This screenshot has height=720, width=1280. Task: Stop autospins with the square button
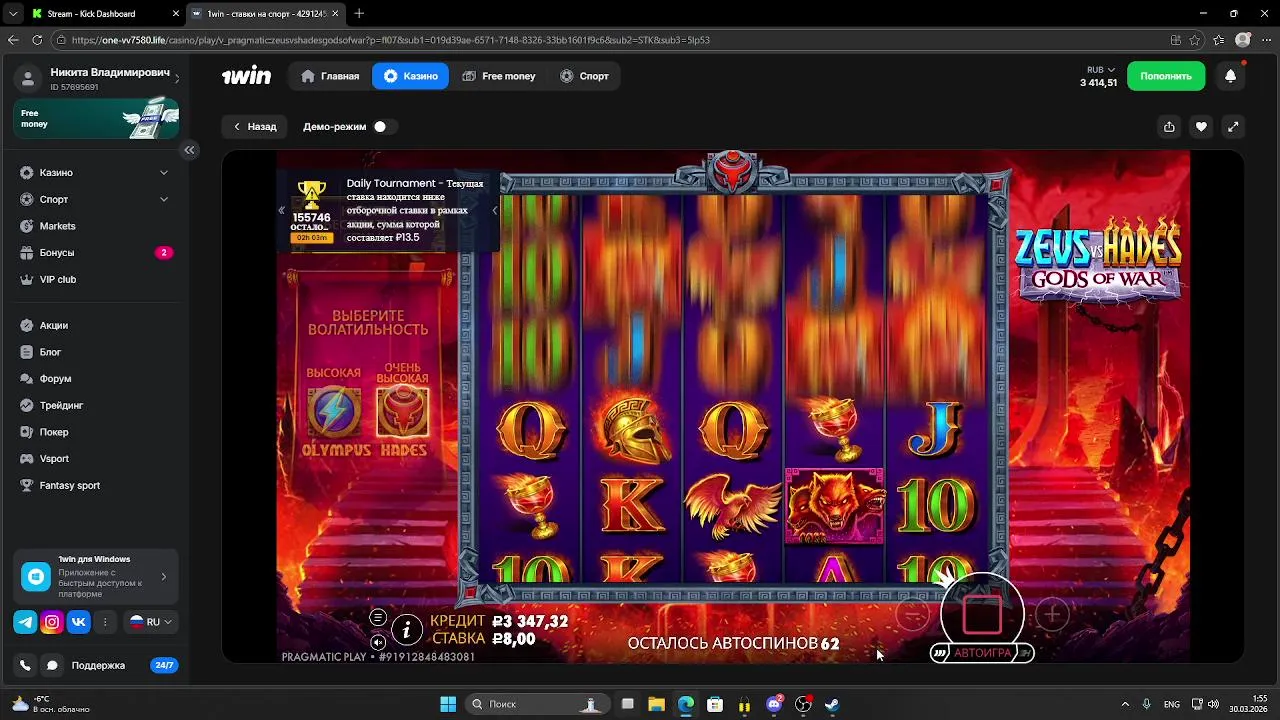[x=982, y=615]
